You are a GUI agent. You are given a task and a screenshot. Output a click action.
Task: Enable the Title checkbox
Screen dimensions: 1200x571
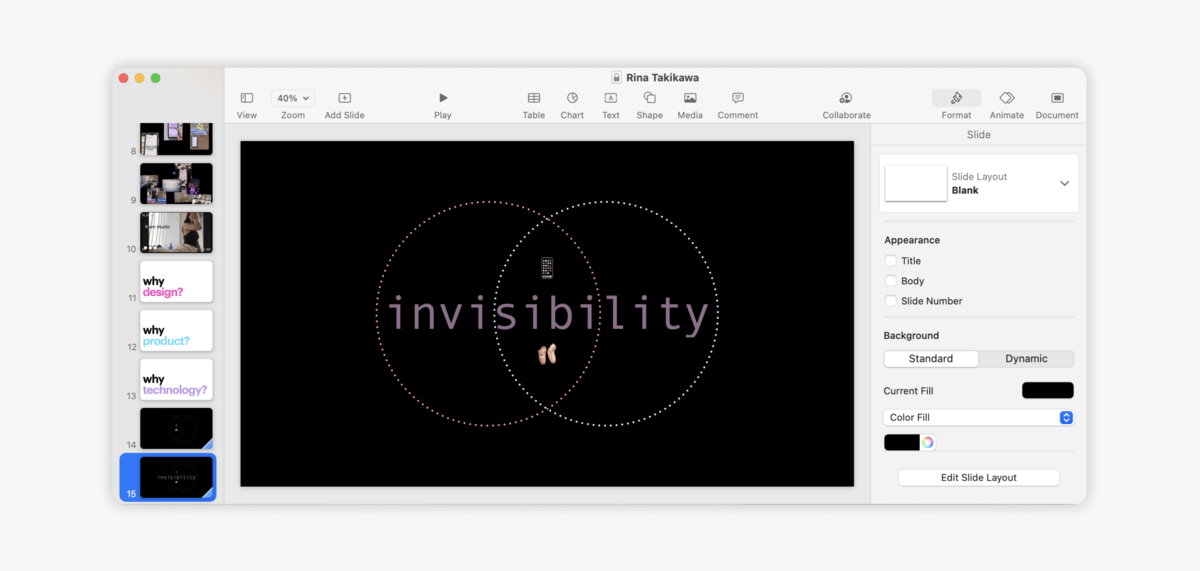coord(891,261)
